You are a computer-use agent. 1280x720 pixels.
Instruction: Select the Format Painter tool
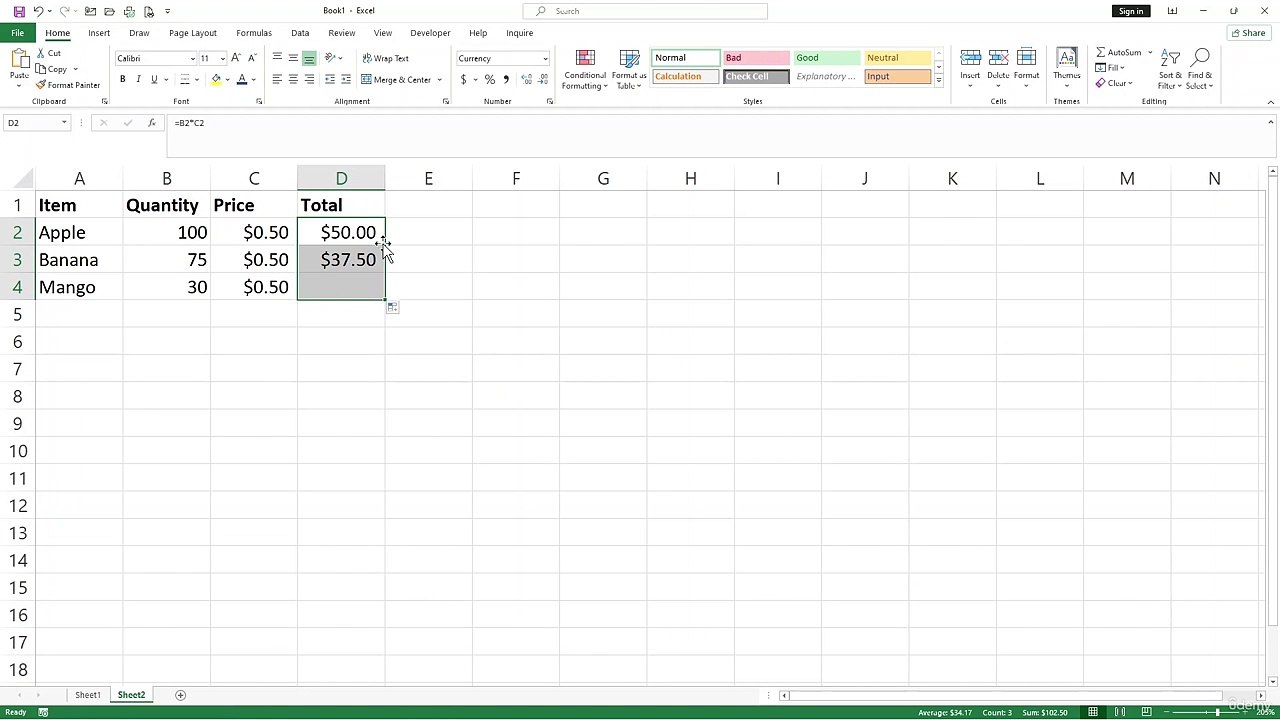pos(67,85)
